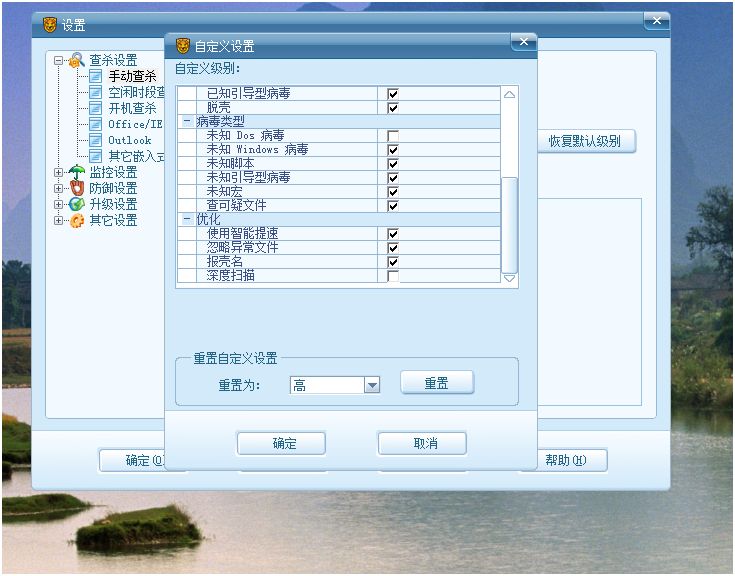Click the list scrollbar up arrow
The height and width of the screenshot is (576, 735).
click(x=510, y=94)
